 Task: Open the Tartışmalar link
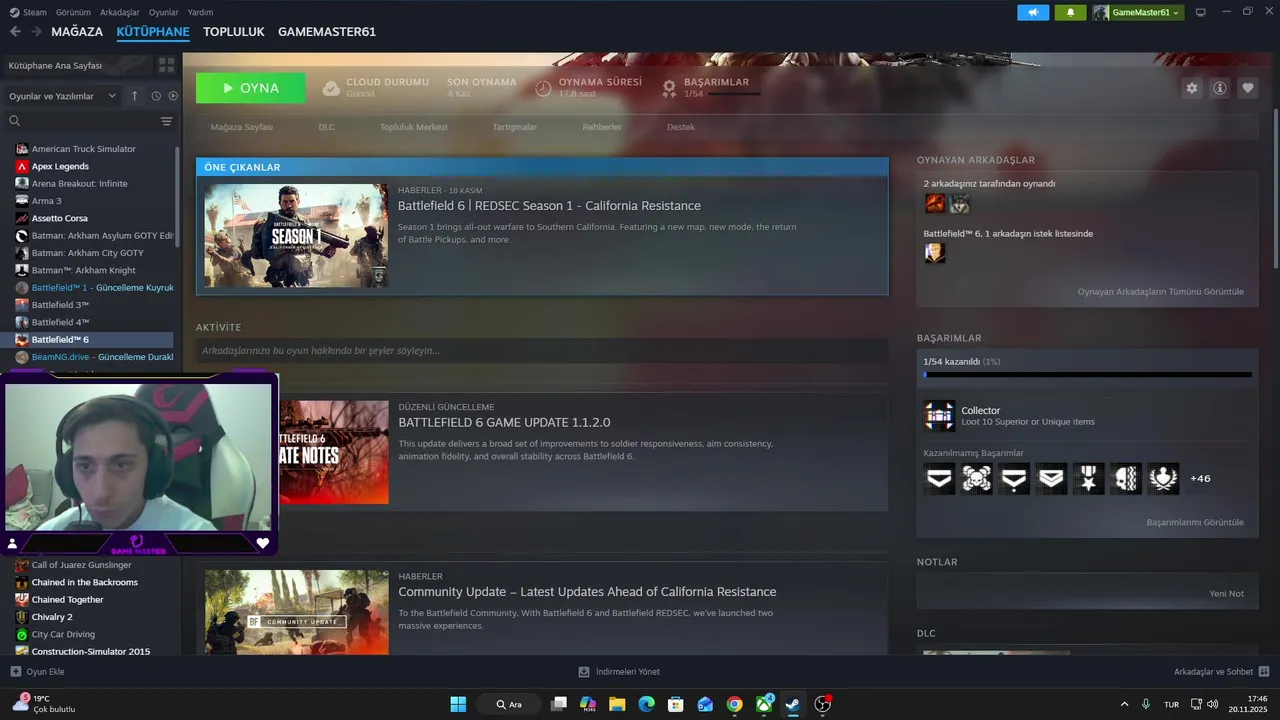tap(515, 127)
